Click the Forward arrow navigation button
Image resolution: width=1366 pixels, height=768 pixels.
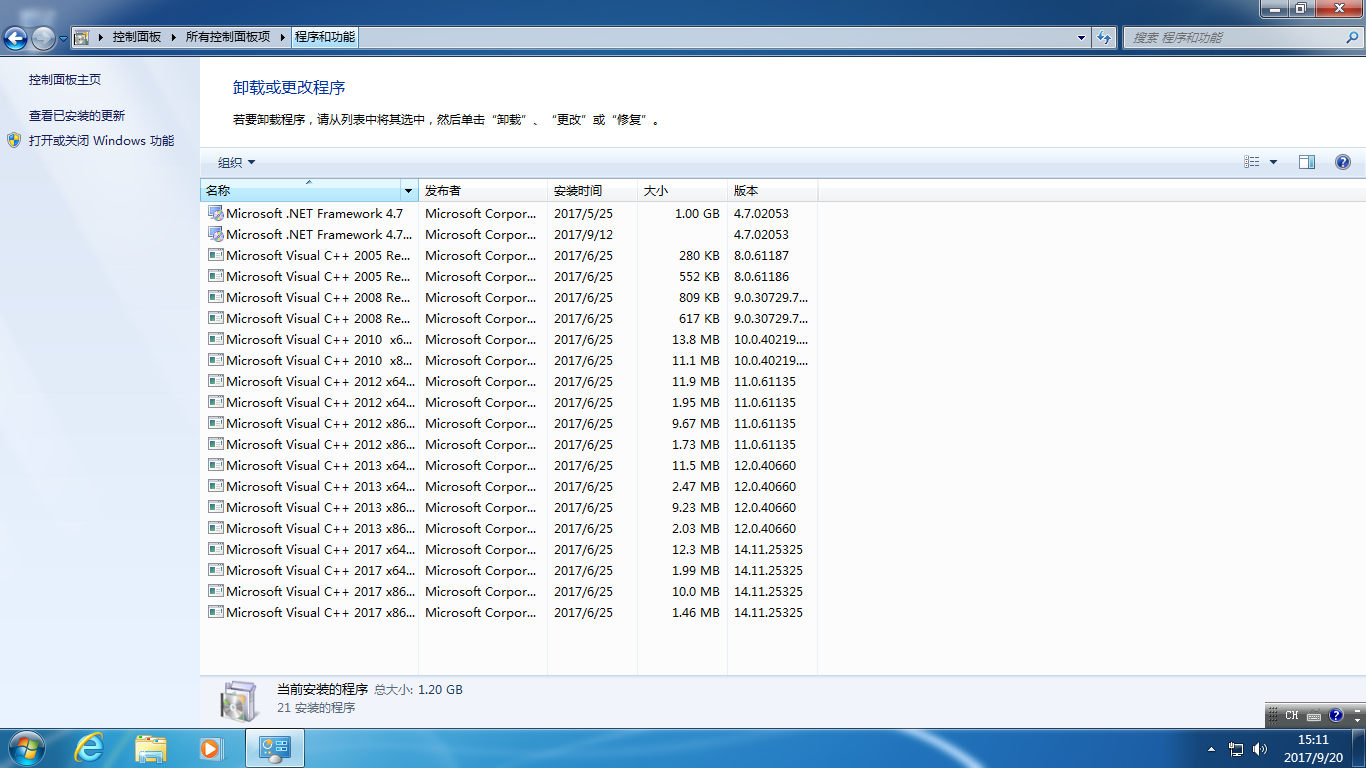43,38
